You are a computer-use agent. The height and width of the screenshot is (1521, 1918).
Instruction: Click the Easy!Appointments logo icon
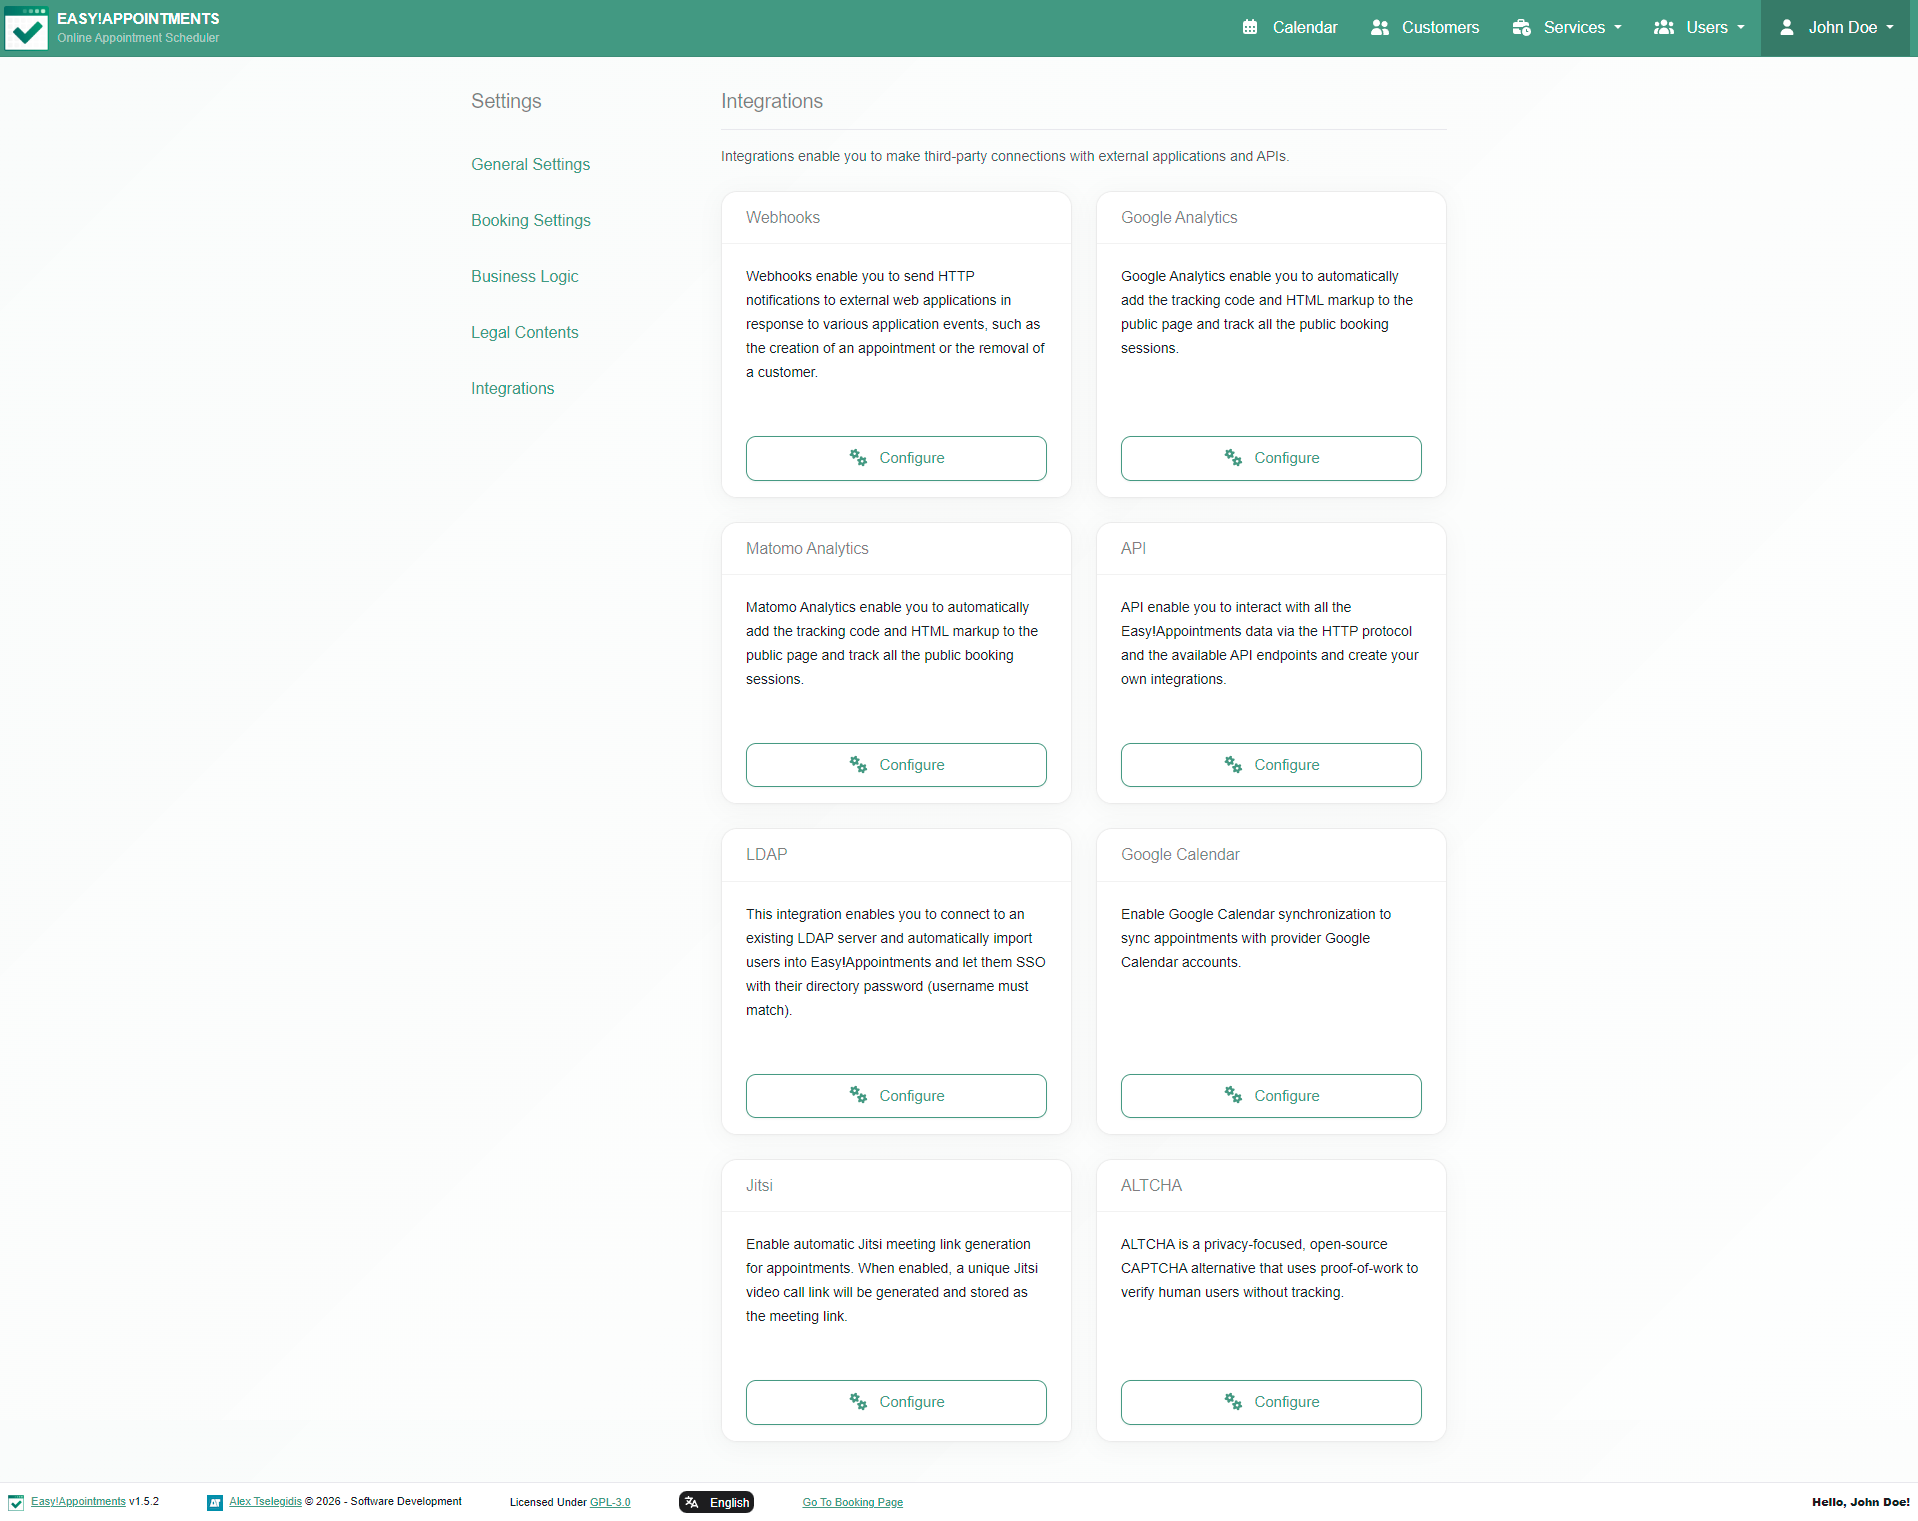(x=27, y=27)
